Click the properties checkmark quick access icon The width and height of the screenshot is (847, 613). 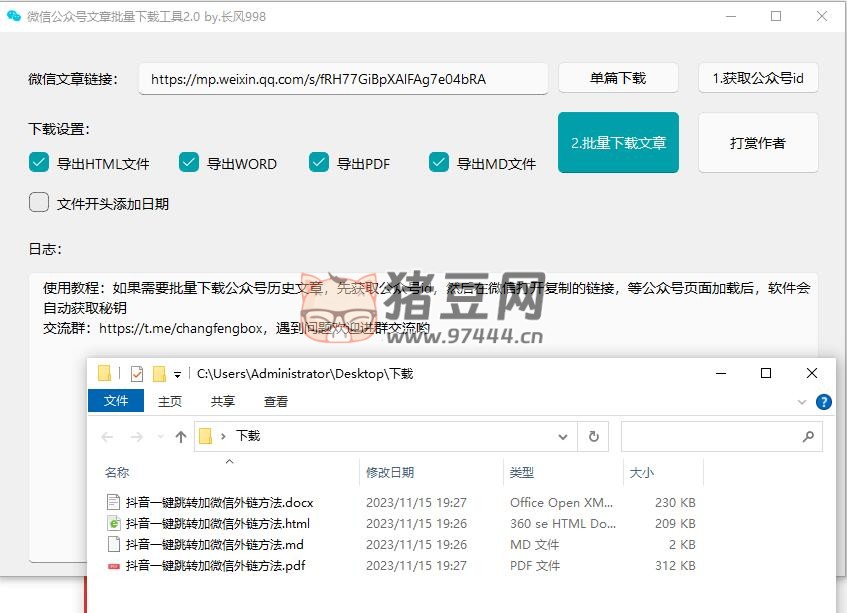point(137,374)
